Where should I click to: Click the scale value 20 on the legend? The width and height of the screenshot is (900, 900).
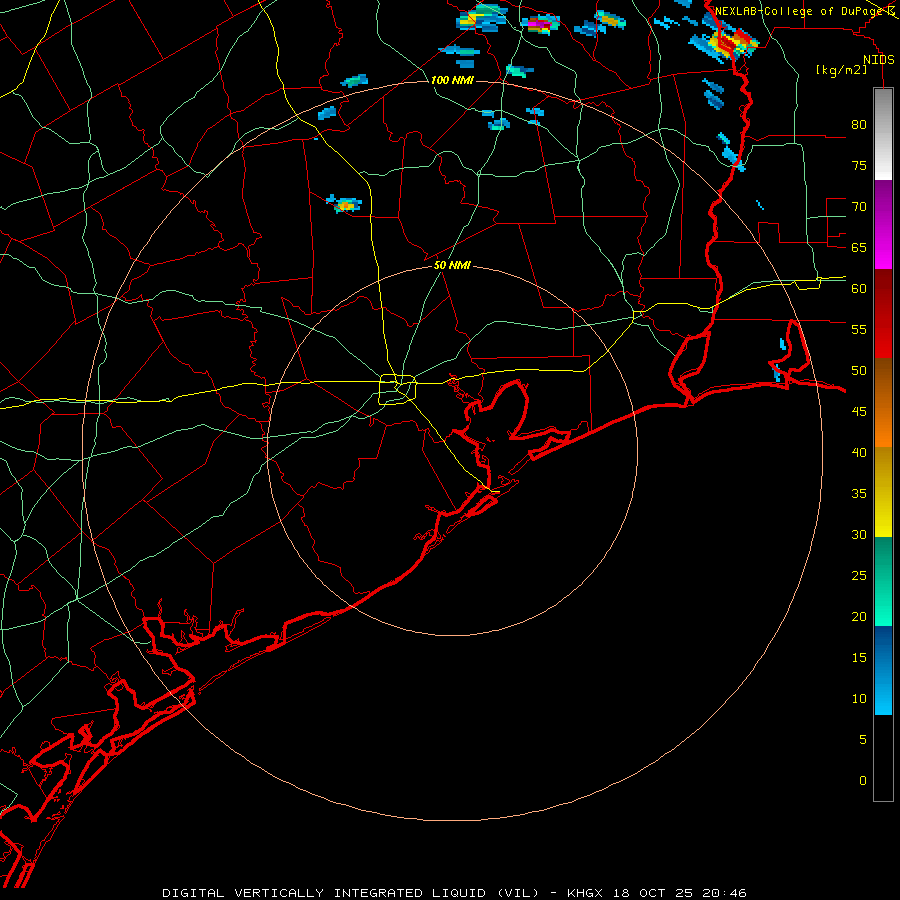click(859, 616)
